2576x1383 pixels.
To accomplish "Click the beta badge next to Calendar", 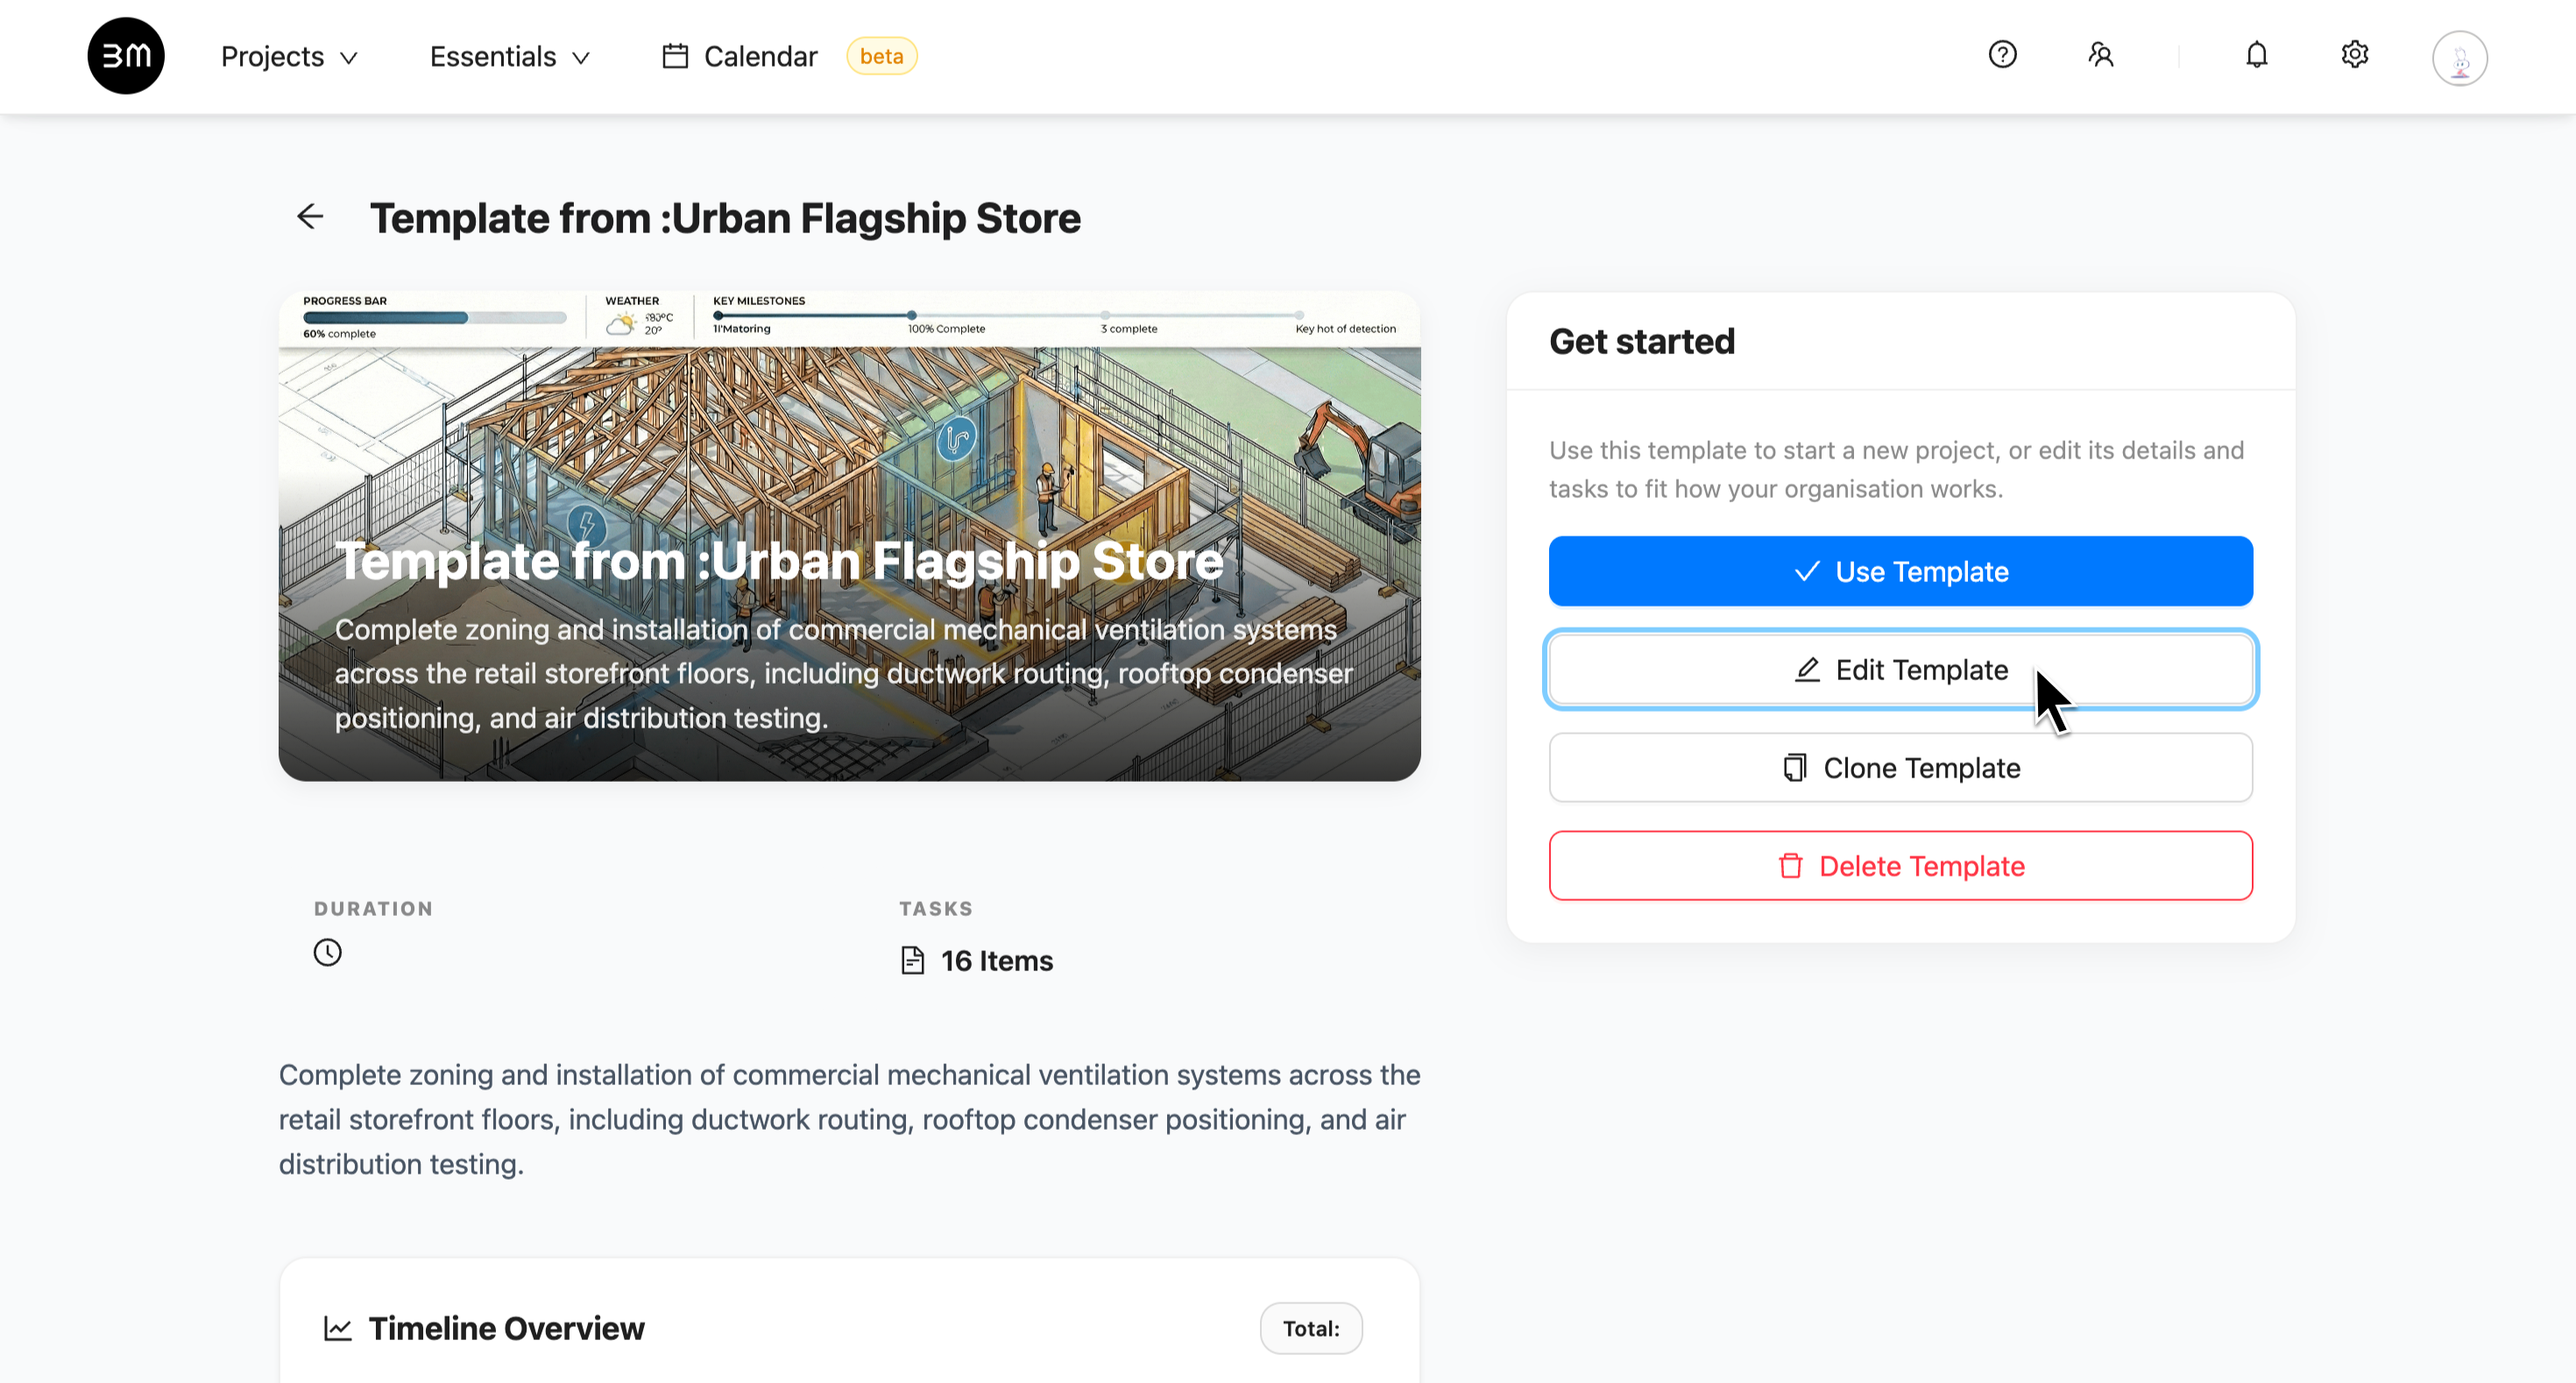I will click(881, 57).
